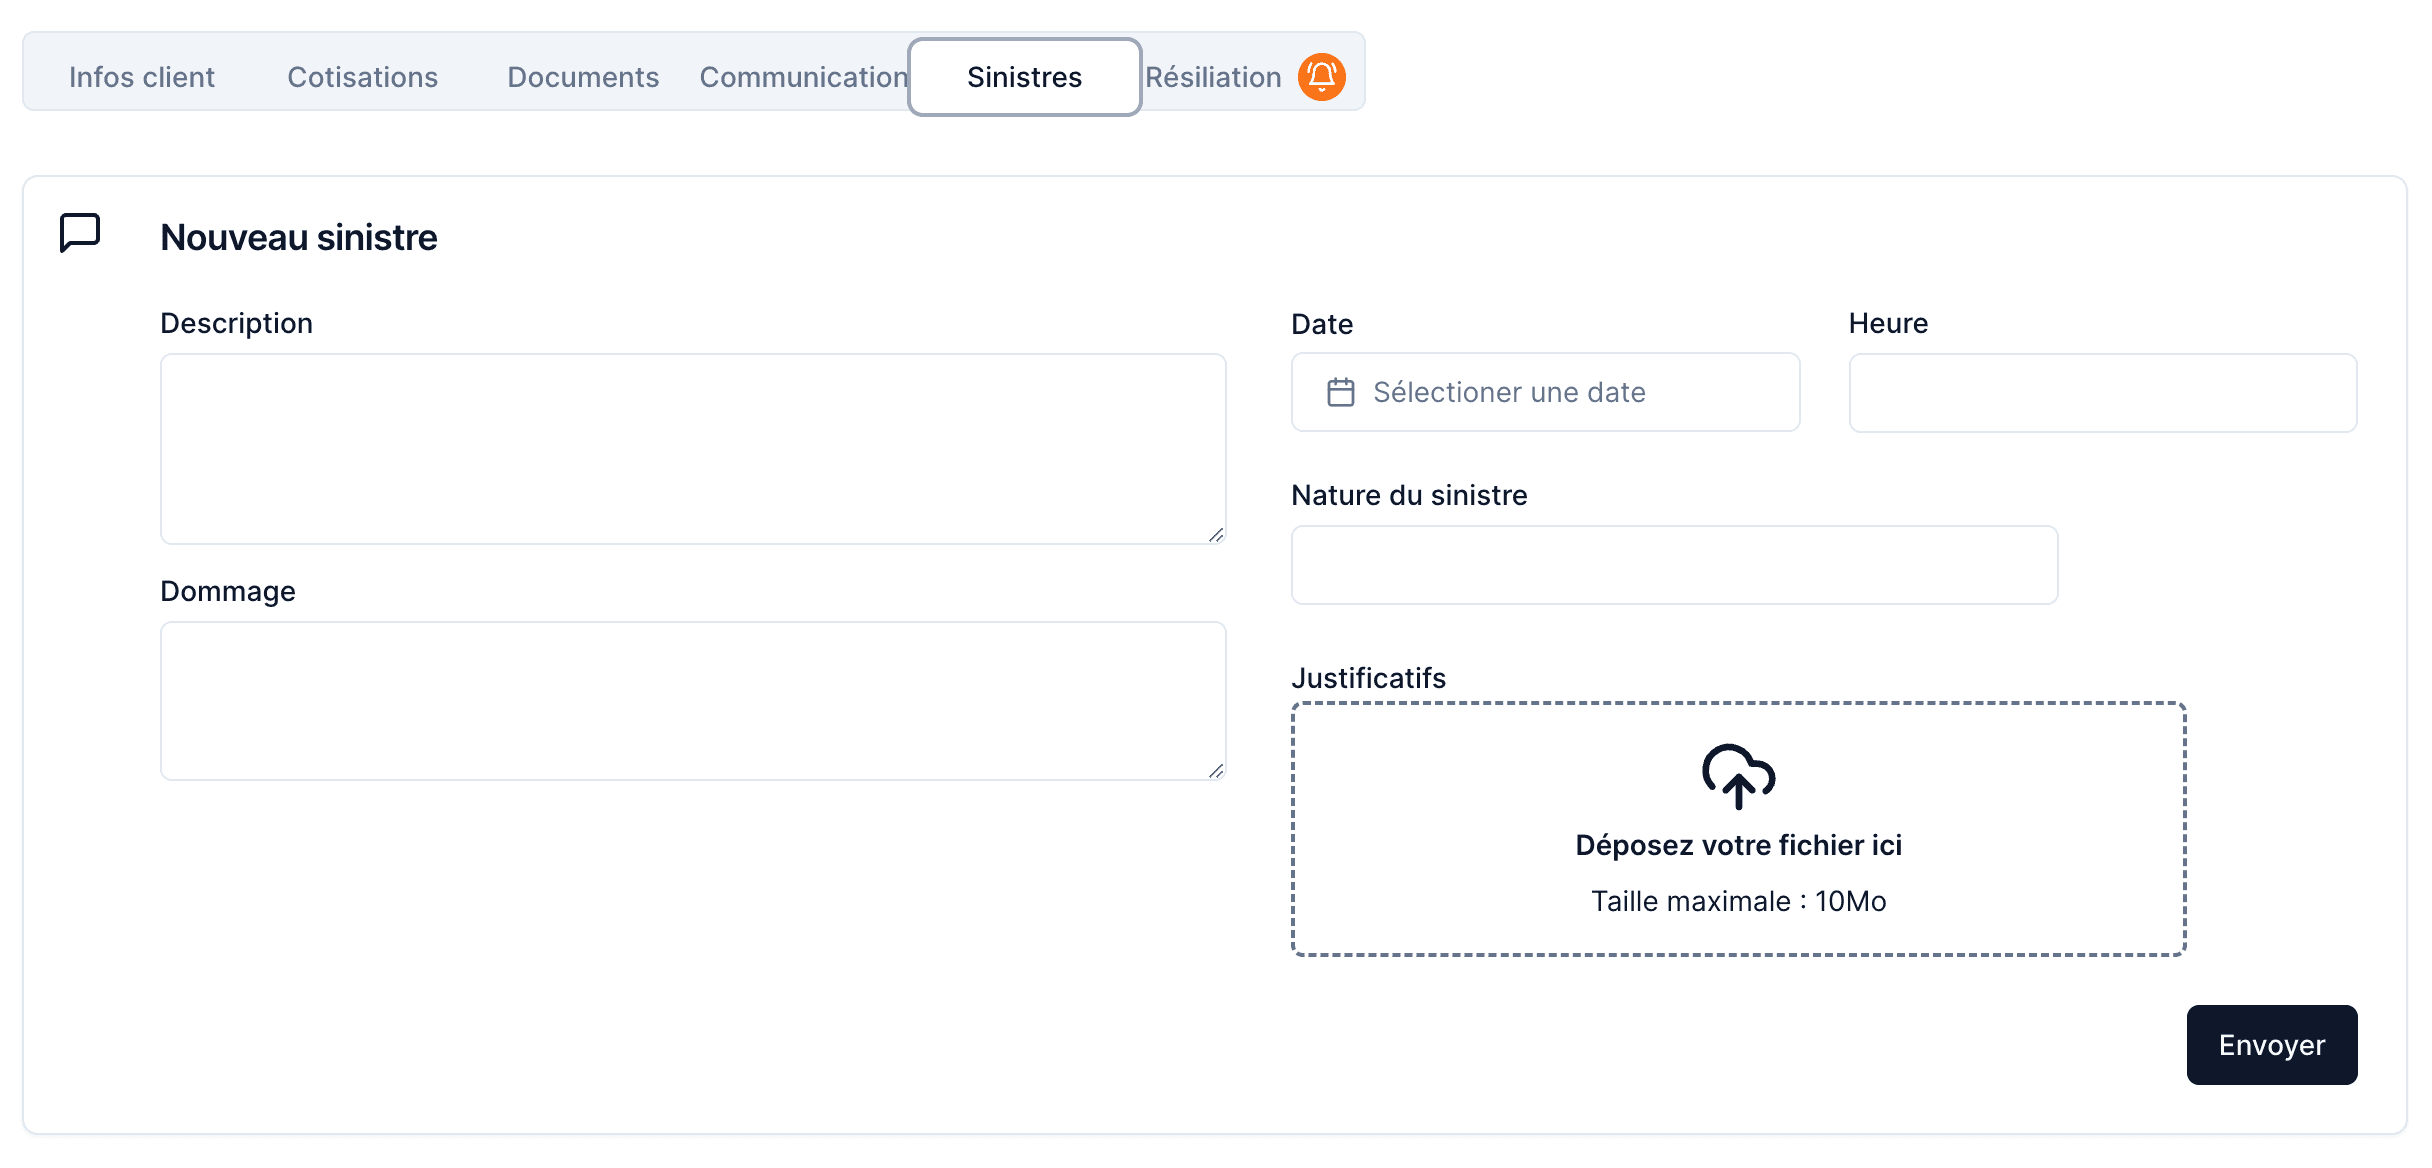
Task: Click the orange bell notification icon
Action: point(1321,77)
